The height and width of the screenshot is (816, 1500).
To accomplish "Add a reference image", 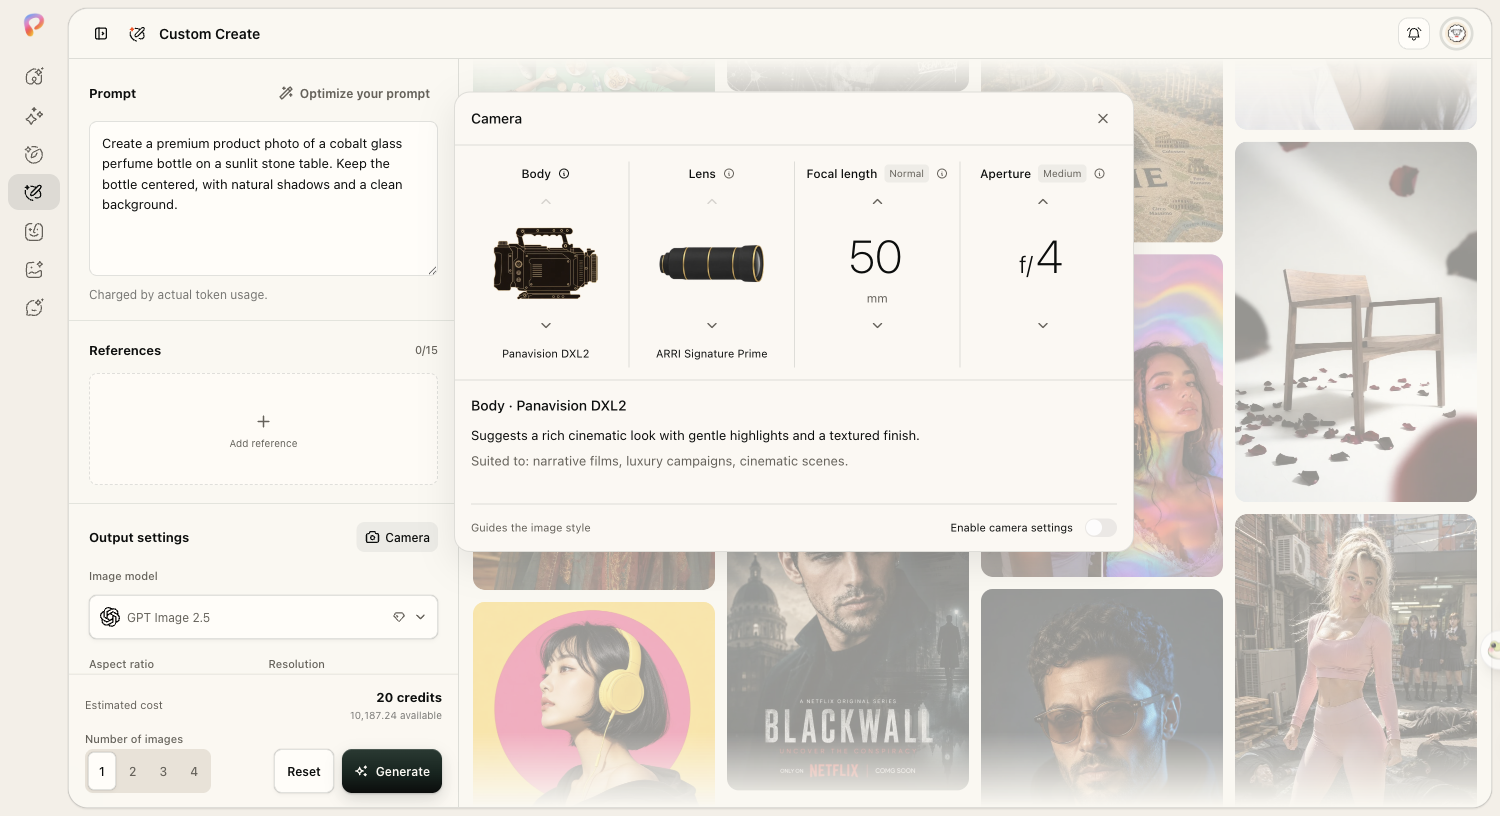I will coord(263,430).
